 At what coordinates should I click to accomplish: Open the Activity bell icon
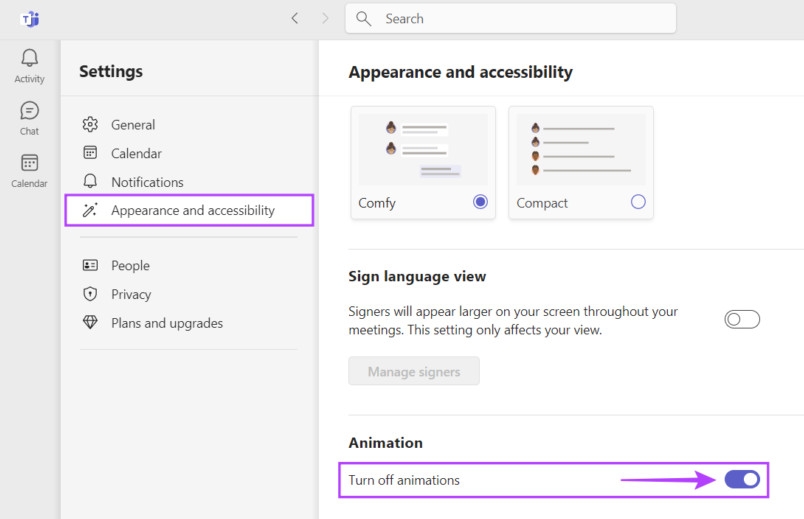tap(29, 58)
